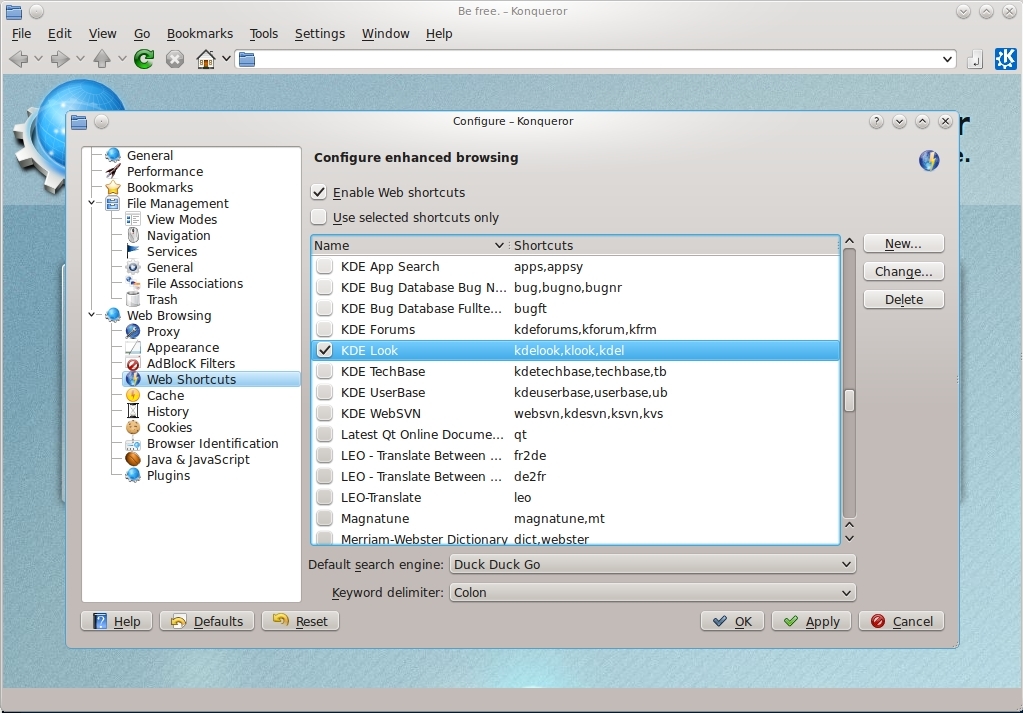Click the Back arrow in Konqueror toolbar
The image size is (1023, 713).
coord(19,59)
